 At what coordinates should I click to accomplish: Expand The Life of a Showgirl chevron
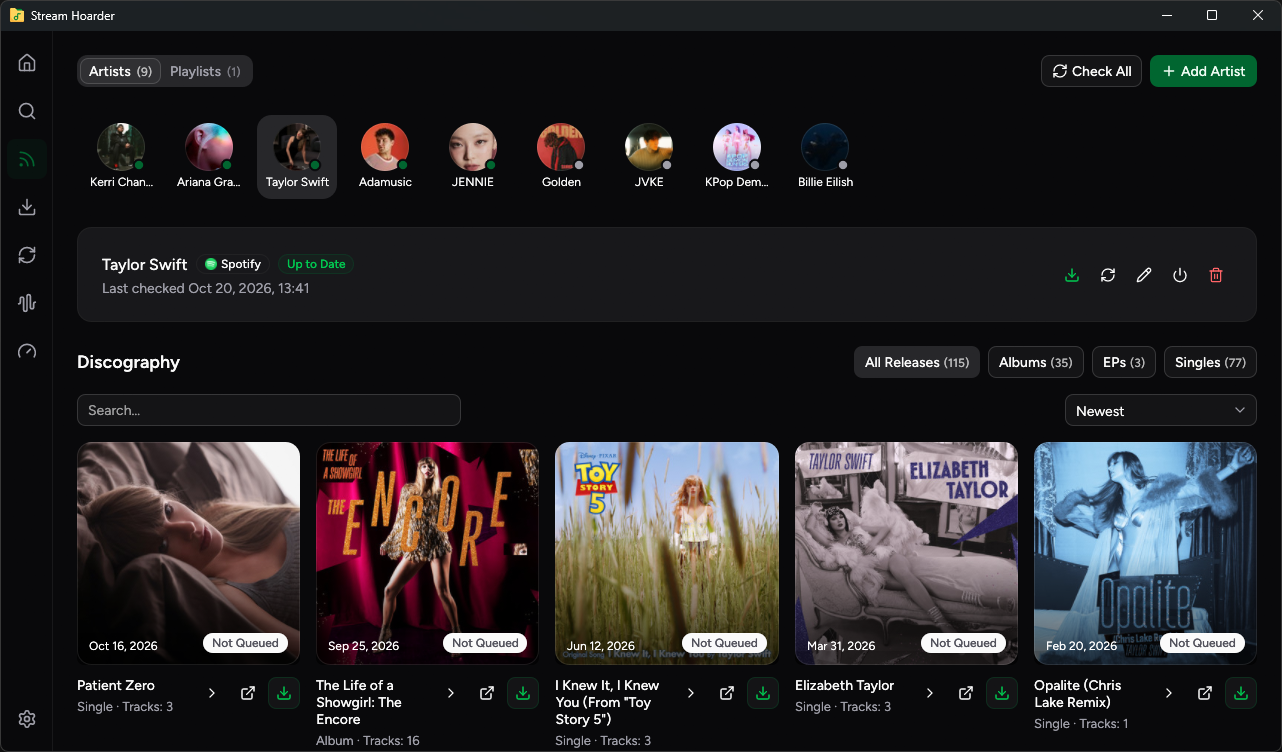tap(451, 693)
